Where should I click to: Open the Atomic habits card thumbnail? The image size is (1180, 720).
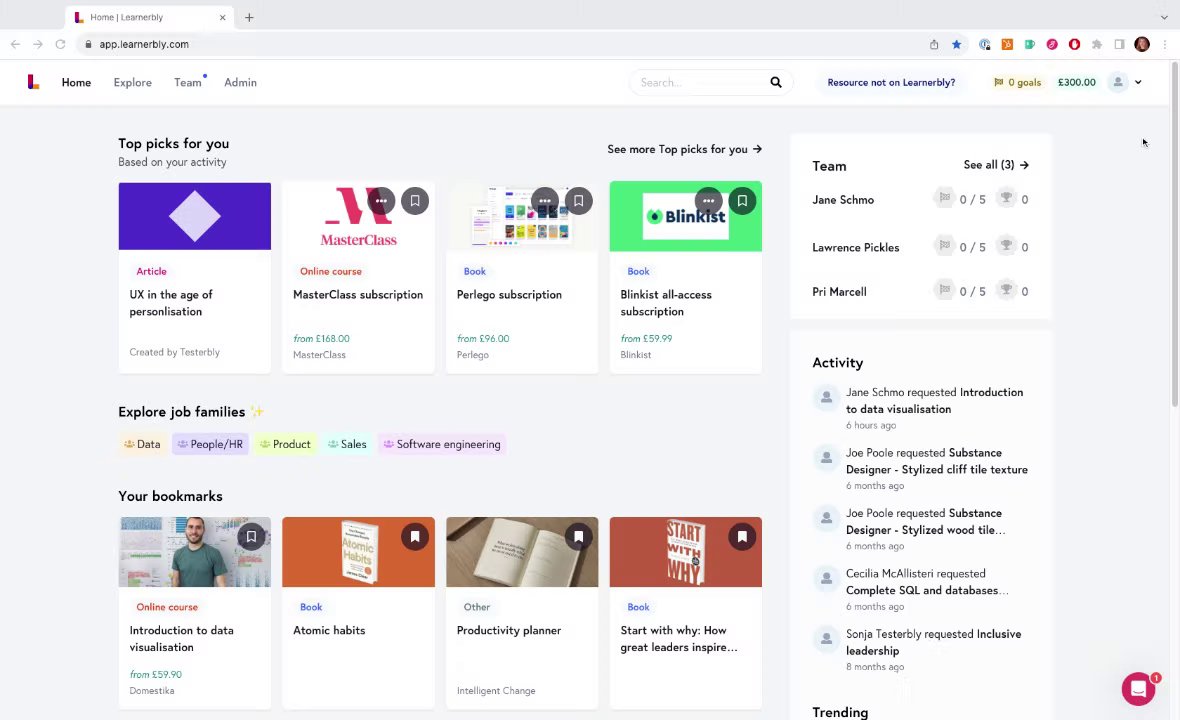[358, 551]
